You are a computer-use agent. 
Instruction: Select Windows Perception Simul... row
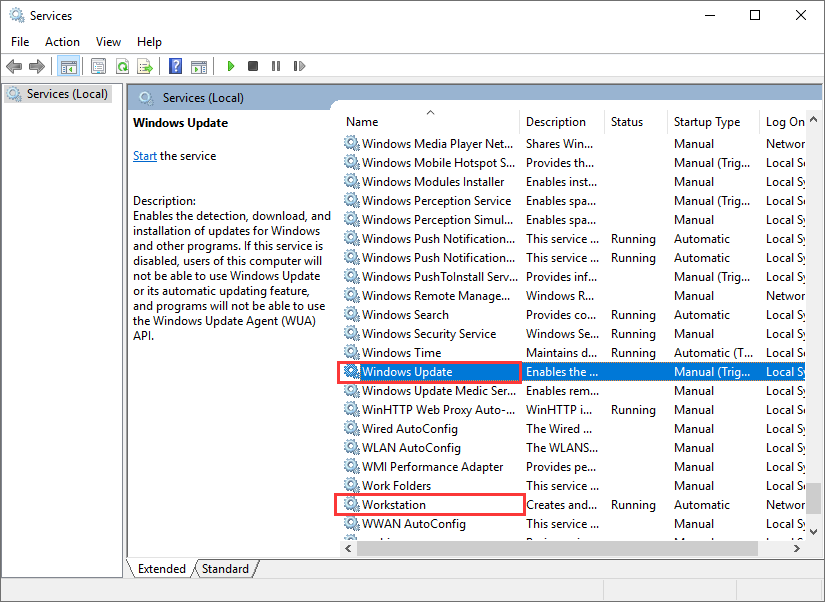coord(574,219)
